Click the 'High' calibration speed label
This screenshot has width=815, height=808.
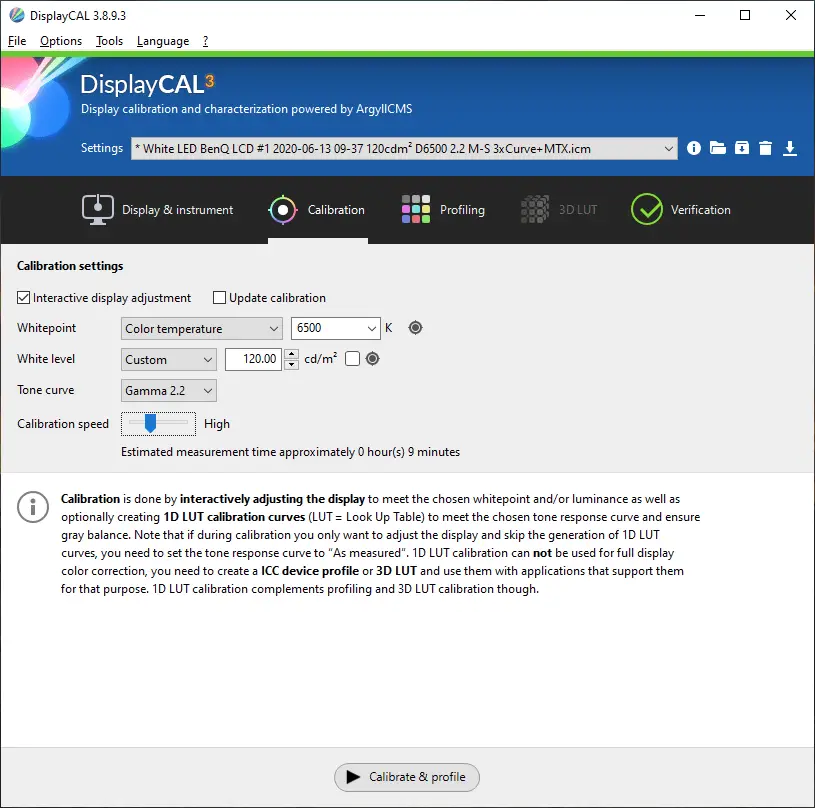tap(217, 424)
